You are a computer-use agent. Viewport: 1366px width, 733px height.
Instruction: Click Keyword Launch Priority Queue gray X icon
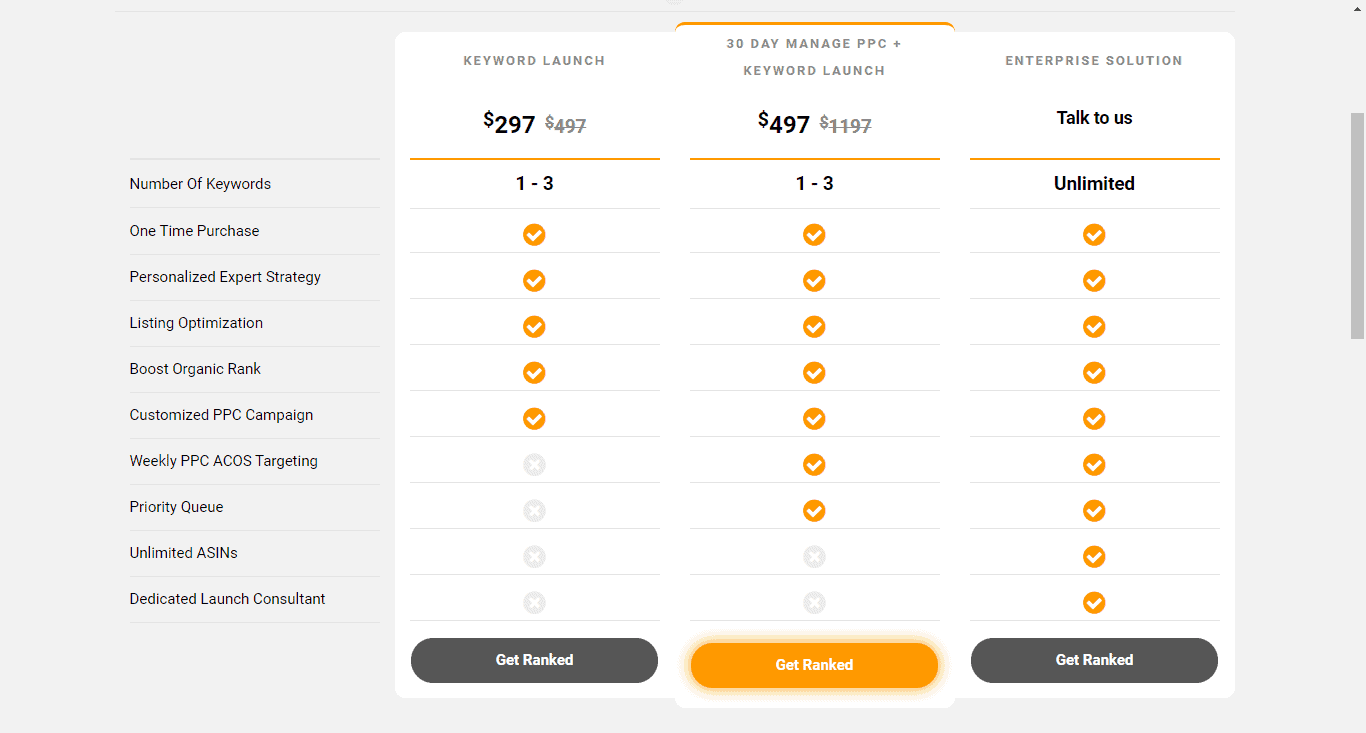click(534, 511)
